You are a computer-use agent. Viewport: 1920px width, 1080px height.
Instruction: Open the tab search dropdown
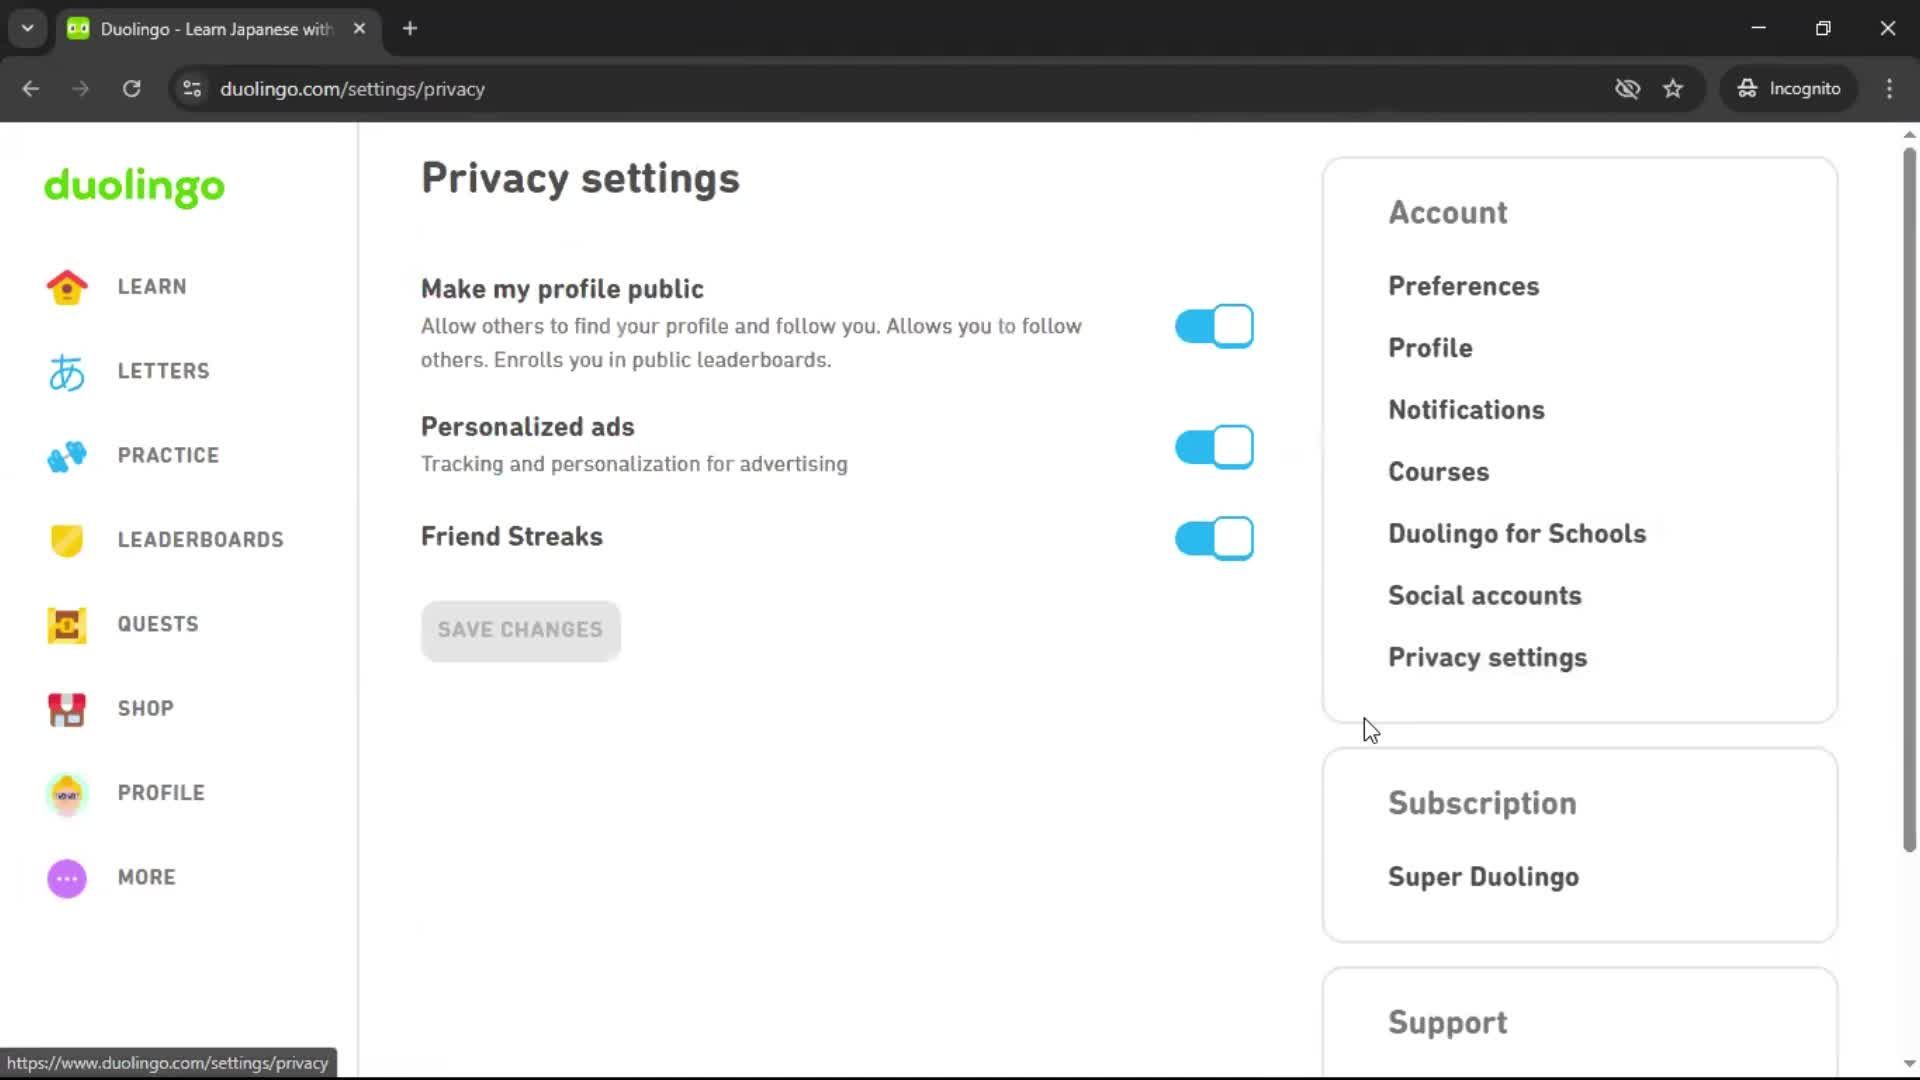[x=27, y=28]
